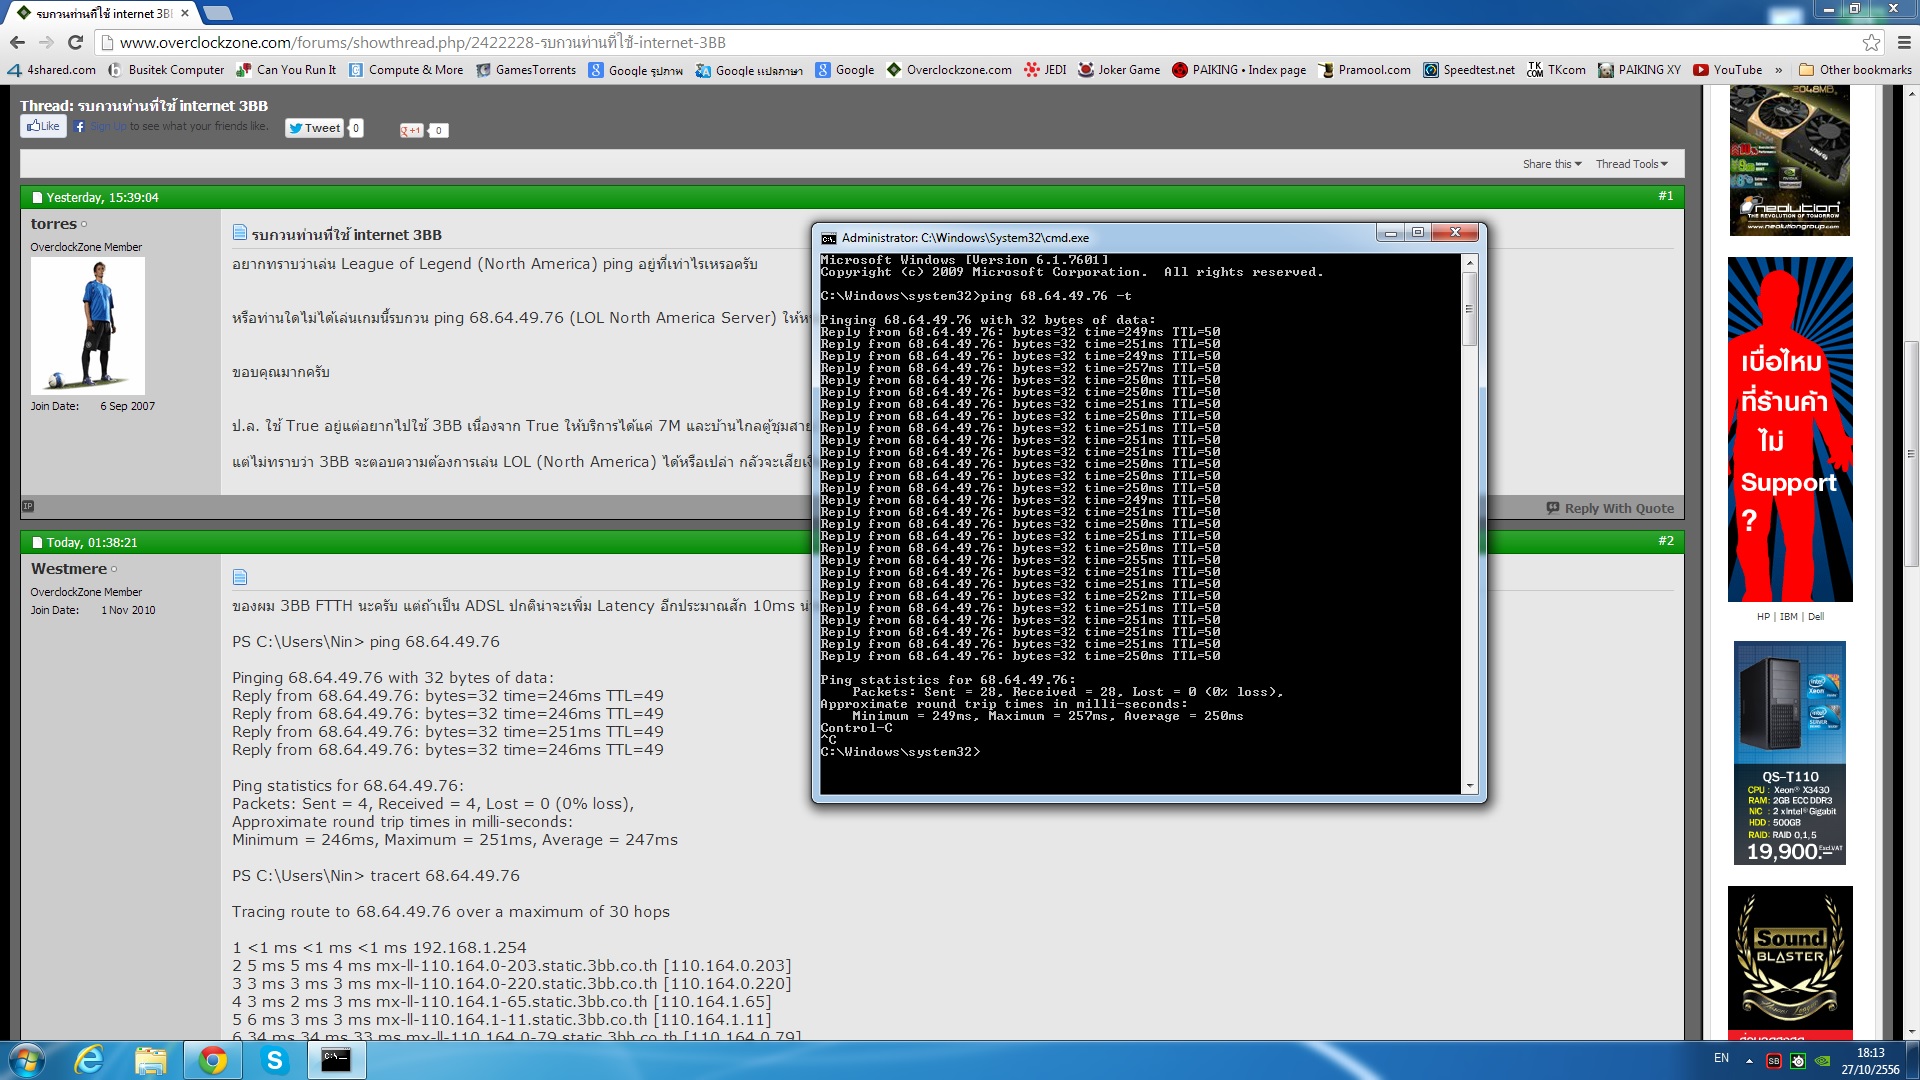Open the Chrome menu (hamburger) icon
Viewport: 1920px width, 1080px height.
pyautogui.click(x=1904, y=42)
